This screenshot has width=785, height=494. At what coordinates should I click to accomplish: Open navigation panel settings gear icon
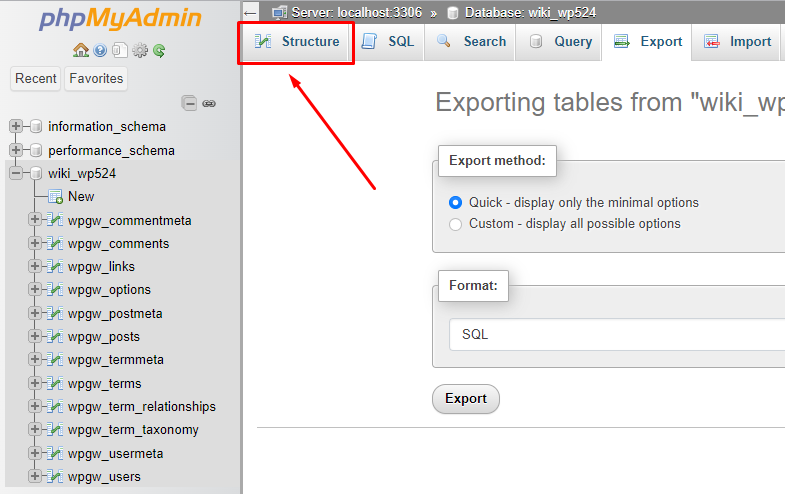140,50
